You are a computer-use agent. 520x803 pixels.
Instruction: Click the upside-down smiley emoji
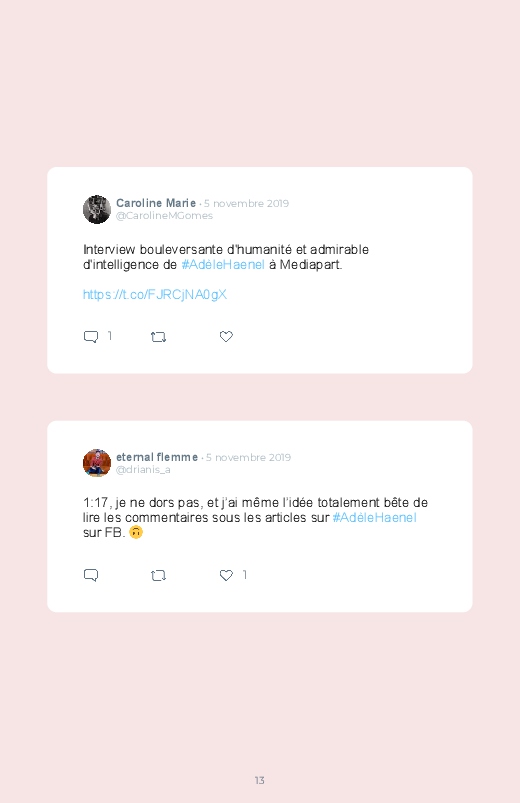pos(136,532)
